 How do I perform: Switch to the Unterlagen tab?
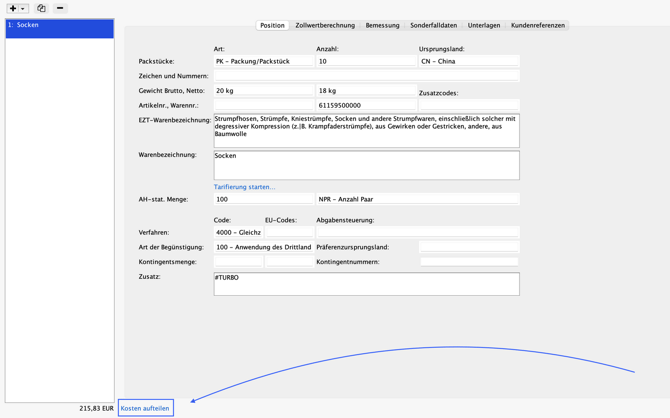click(x=484, y=25)
